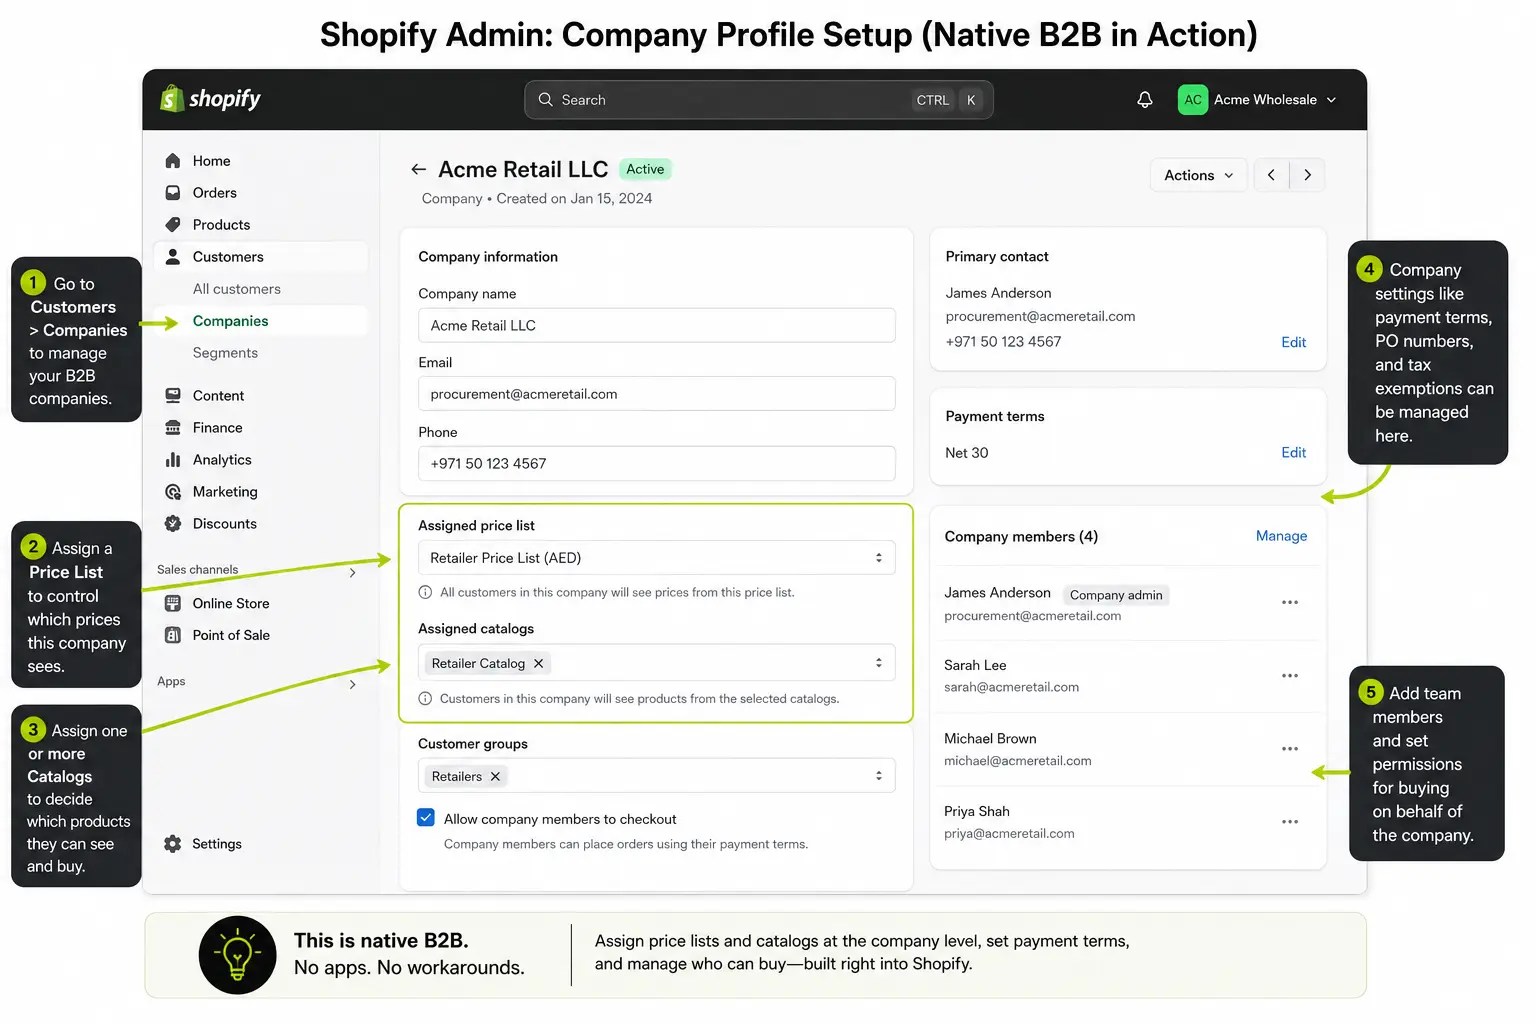Click the Created on Jan 15, 2024 text
The width and height of the screenshot is (1536, 1024).
click(x=574, y=199)
